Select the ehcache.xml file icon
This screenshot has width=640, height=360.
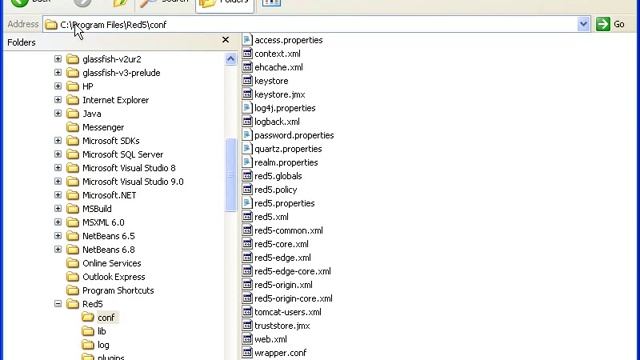(x=247, y=67)
